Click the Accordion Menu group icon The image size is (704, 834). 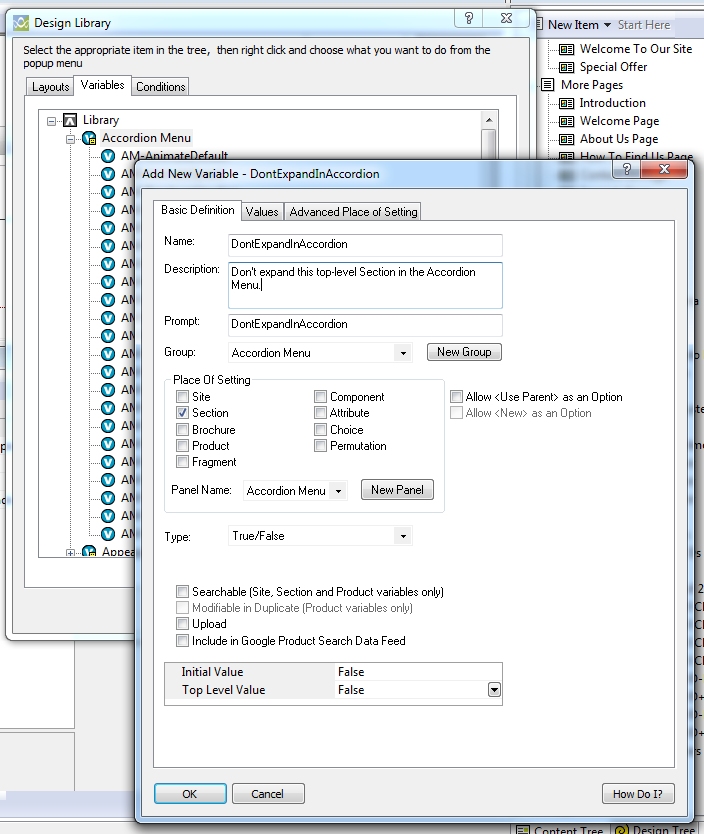(89, 138)
